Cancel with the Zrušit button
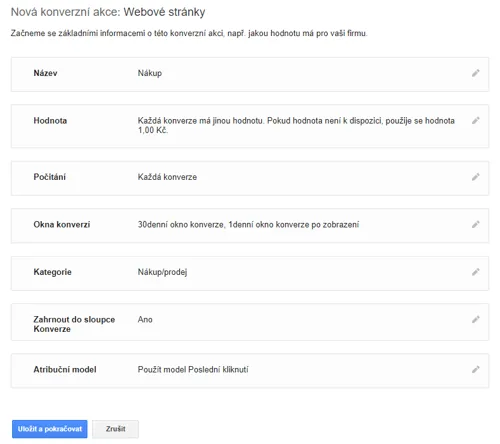Screen dimensions: 500x444 (115, 429)
